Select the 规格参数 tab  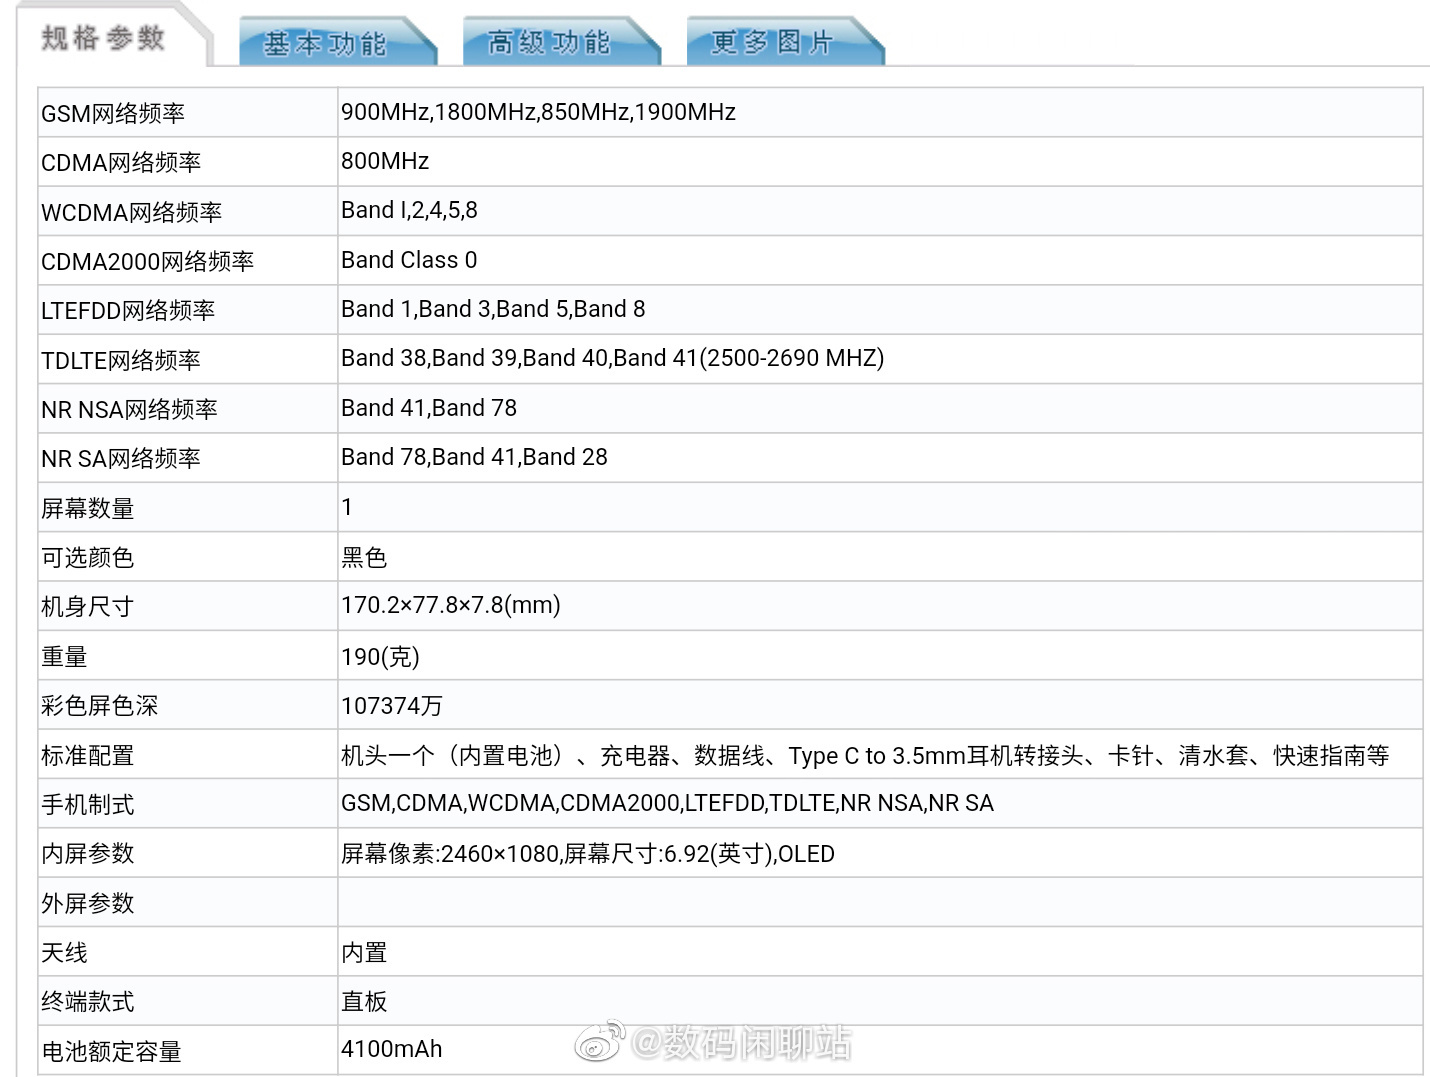[103, 40]
